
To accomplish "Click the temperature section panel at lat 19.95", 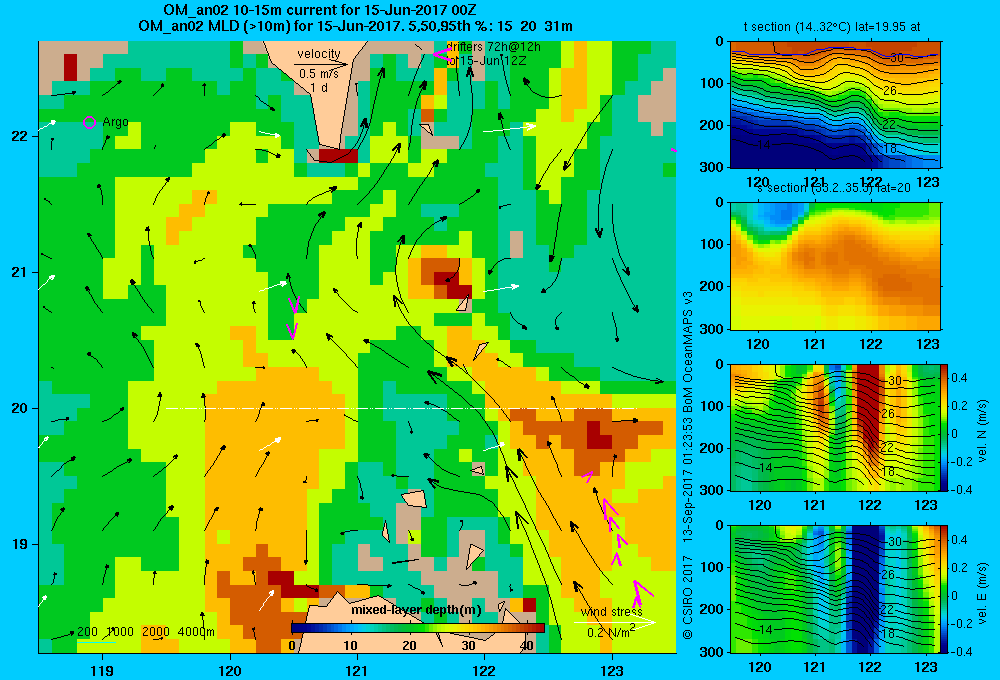I will 835,105.
